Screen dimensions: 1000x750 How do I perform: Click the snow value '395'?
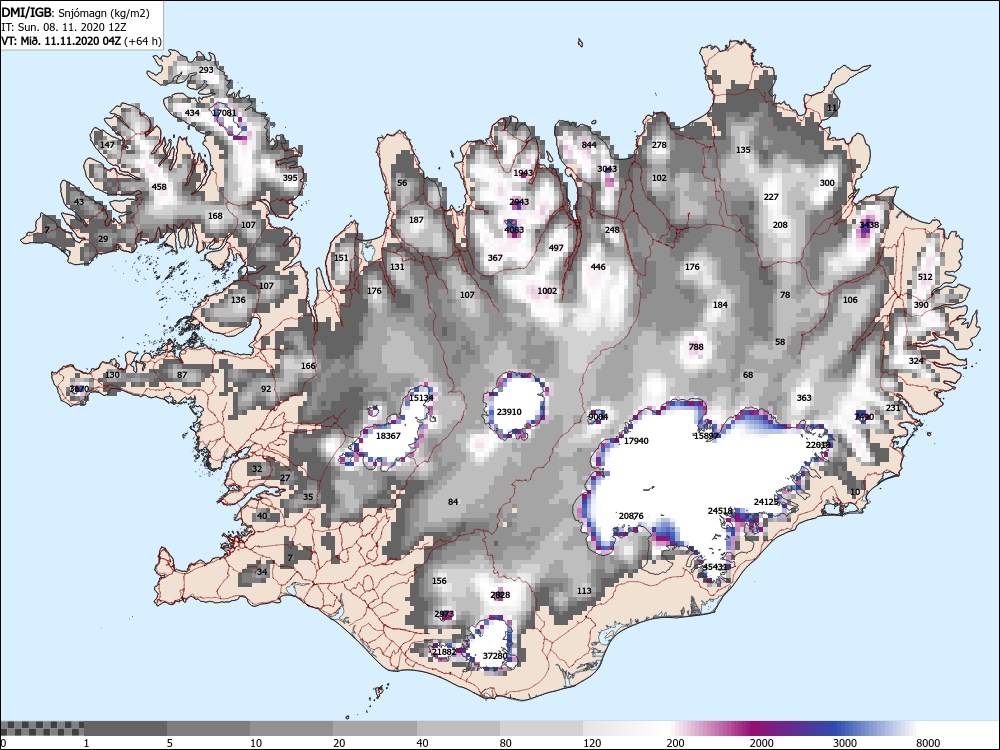[x=290, y=178]
